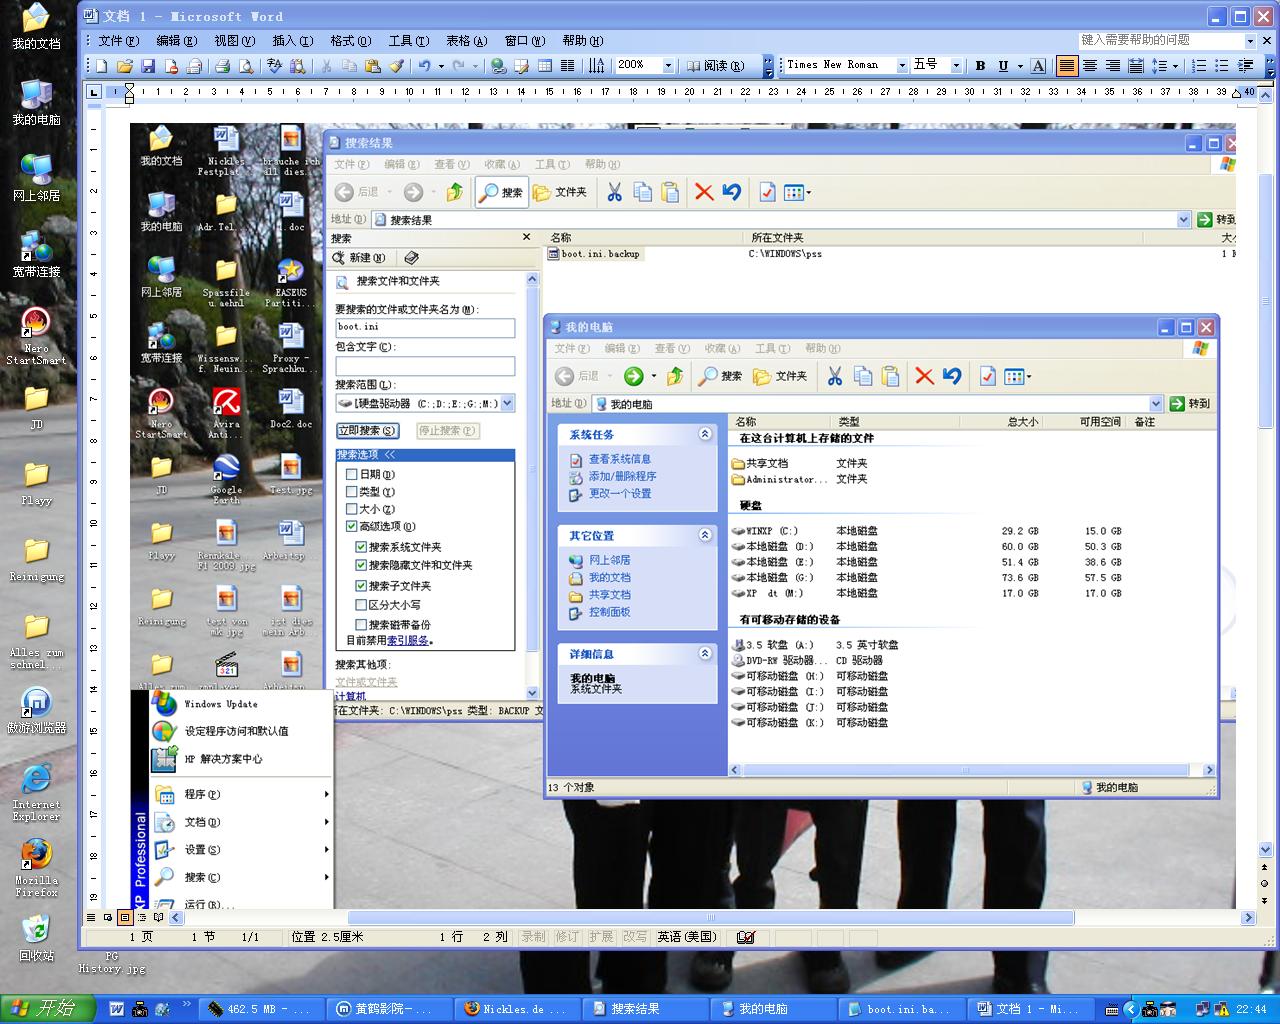This screenshot has height=1024, width=1280.
Task: Click the Word horizontal scrollbar thumb
Action: 711,917
